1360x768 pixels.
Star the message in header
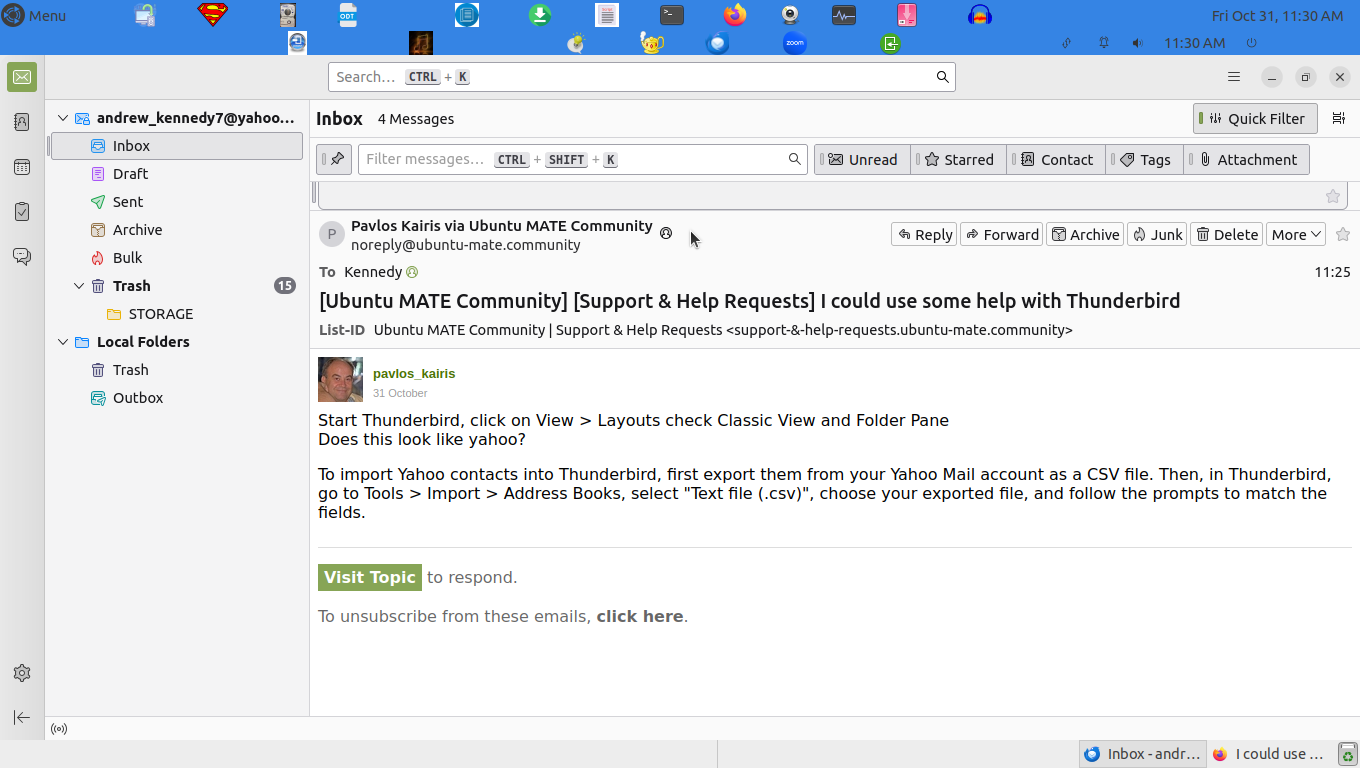(1343, 234)
